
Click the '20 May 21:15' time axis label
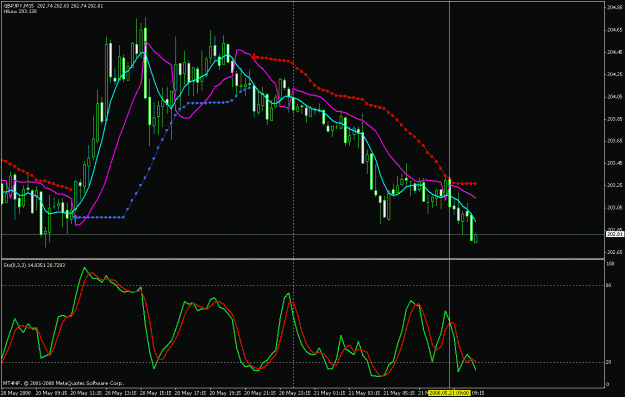click(259, 393)
